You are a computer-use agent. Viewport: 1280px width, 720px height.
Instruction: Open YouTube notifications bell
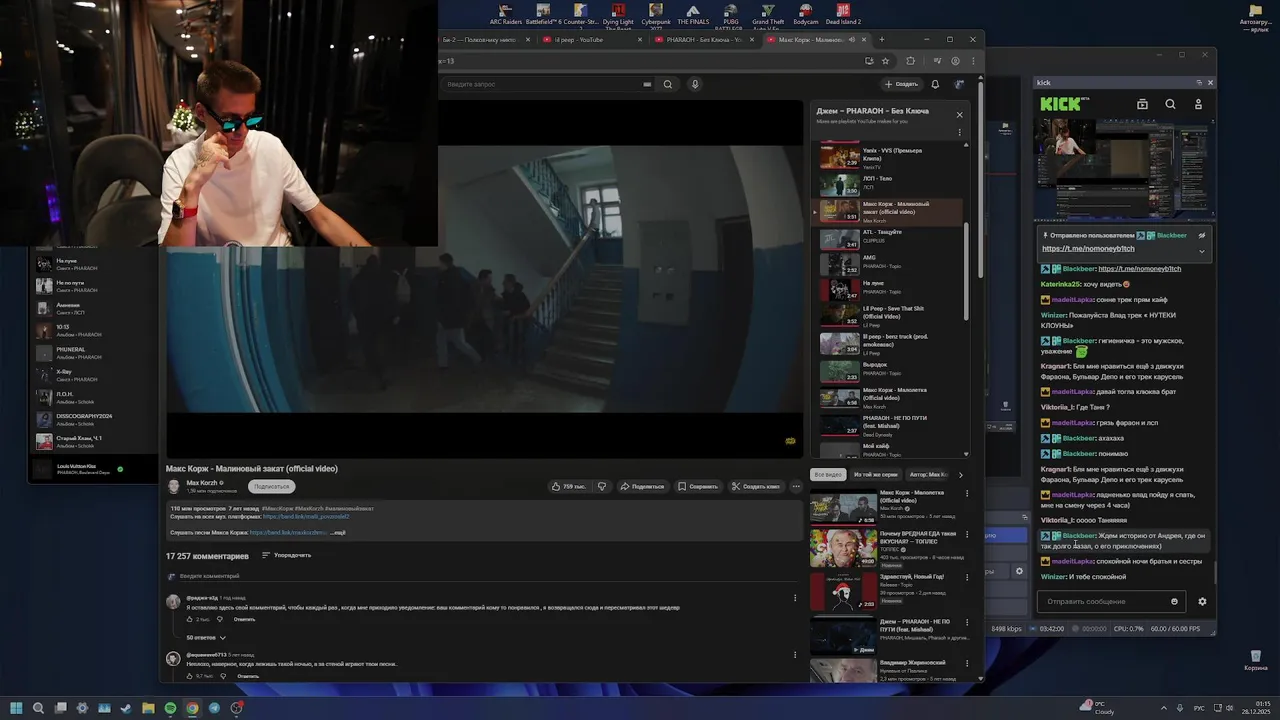point(935,84)
